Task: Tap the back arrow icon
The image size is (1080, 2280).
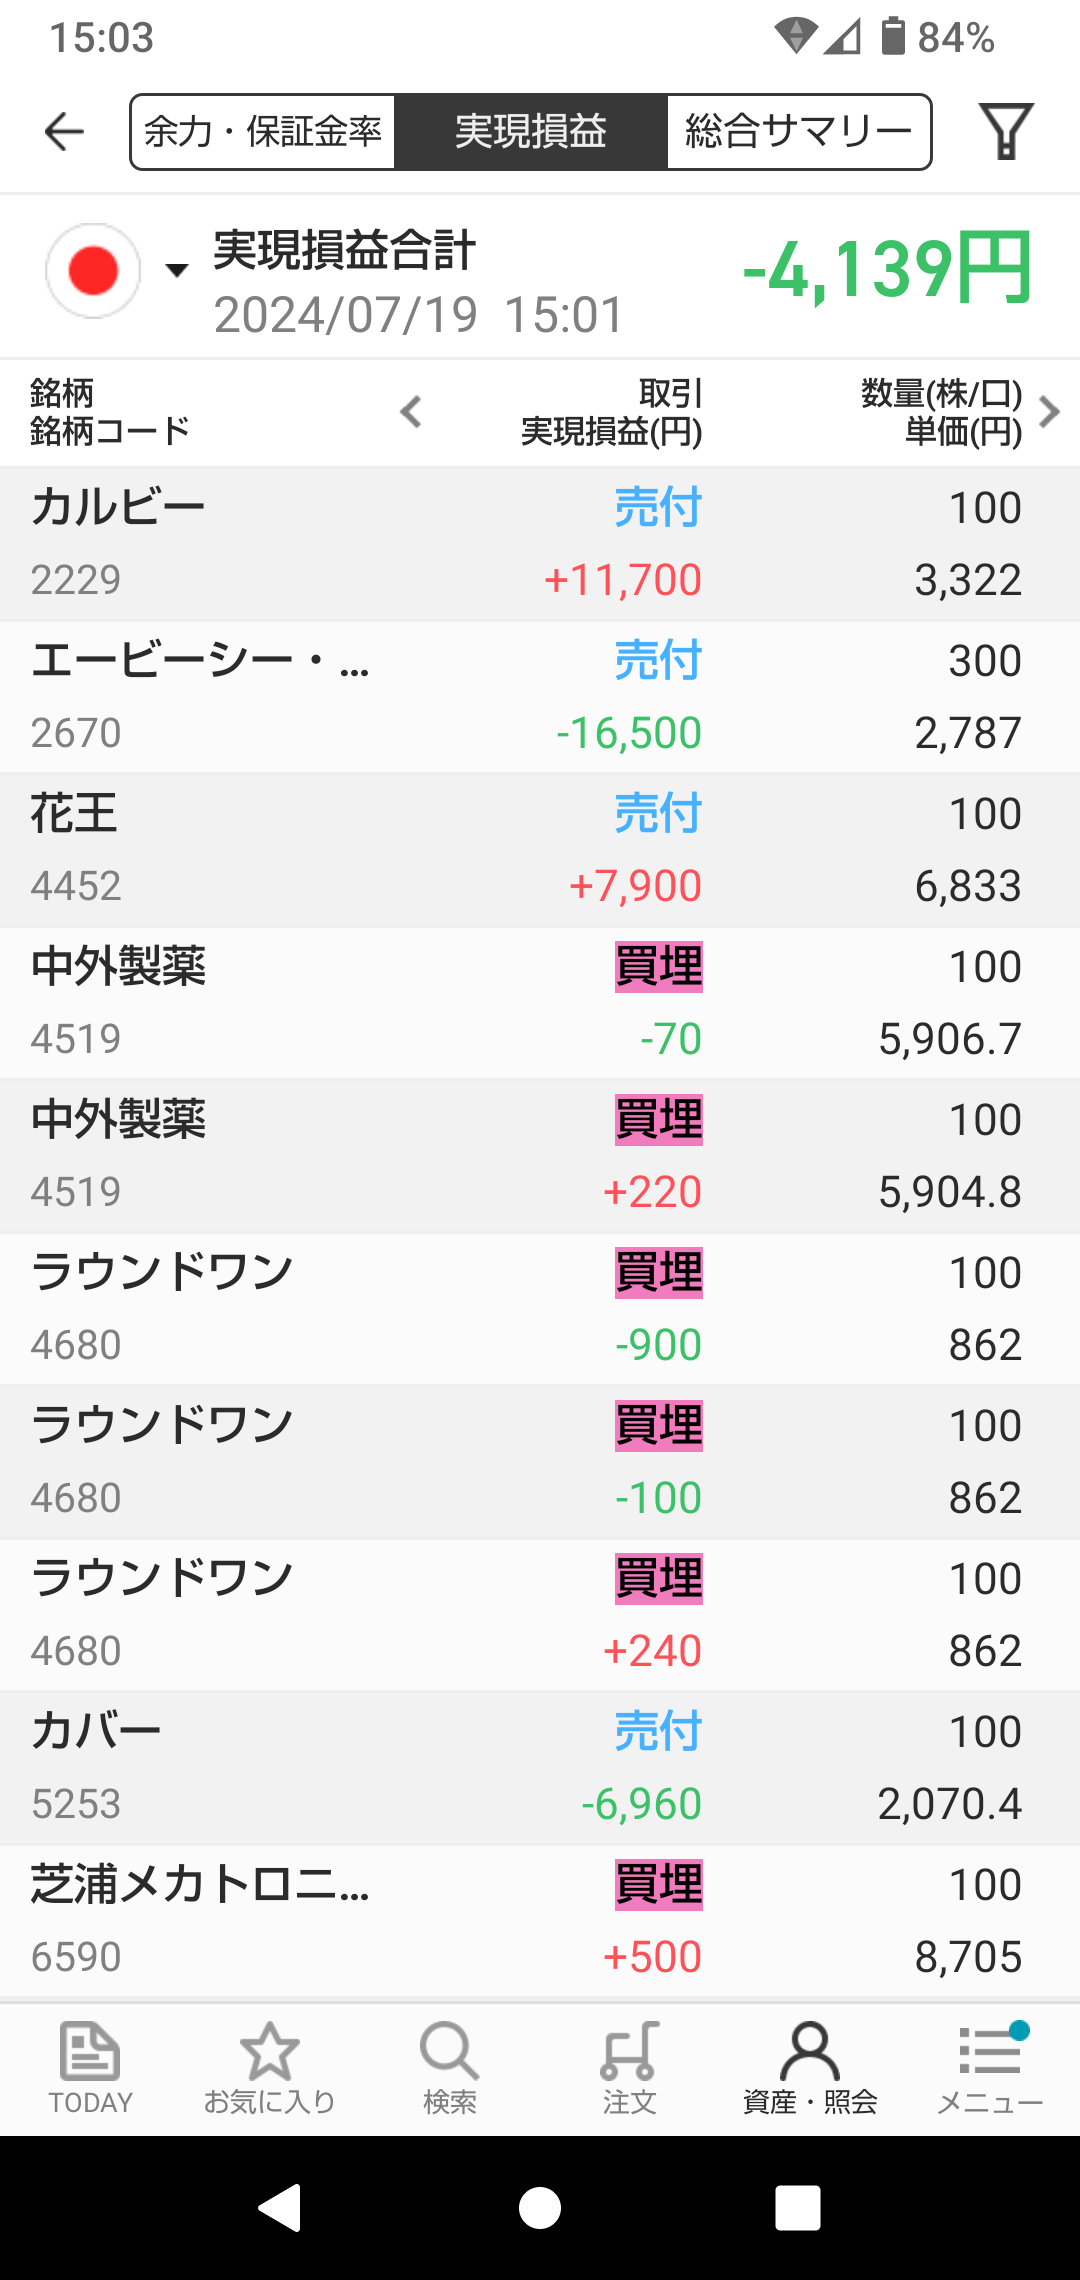Action: 65,132
